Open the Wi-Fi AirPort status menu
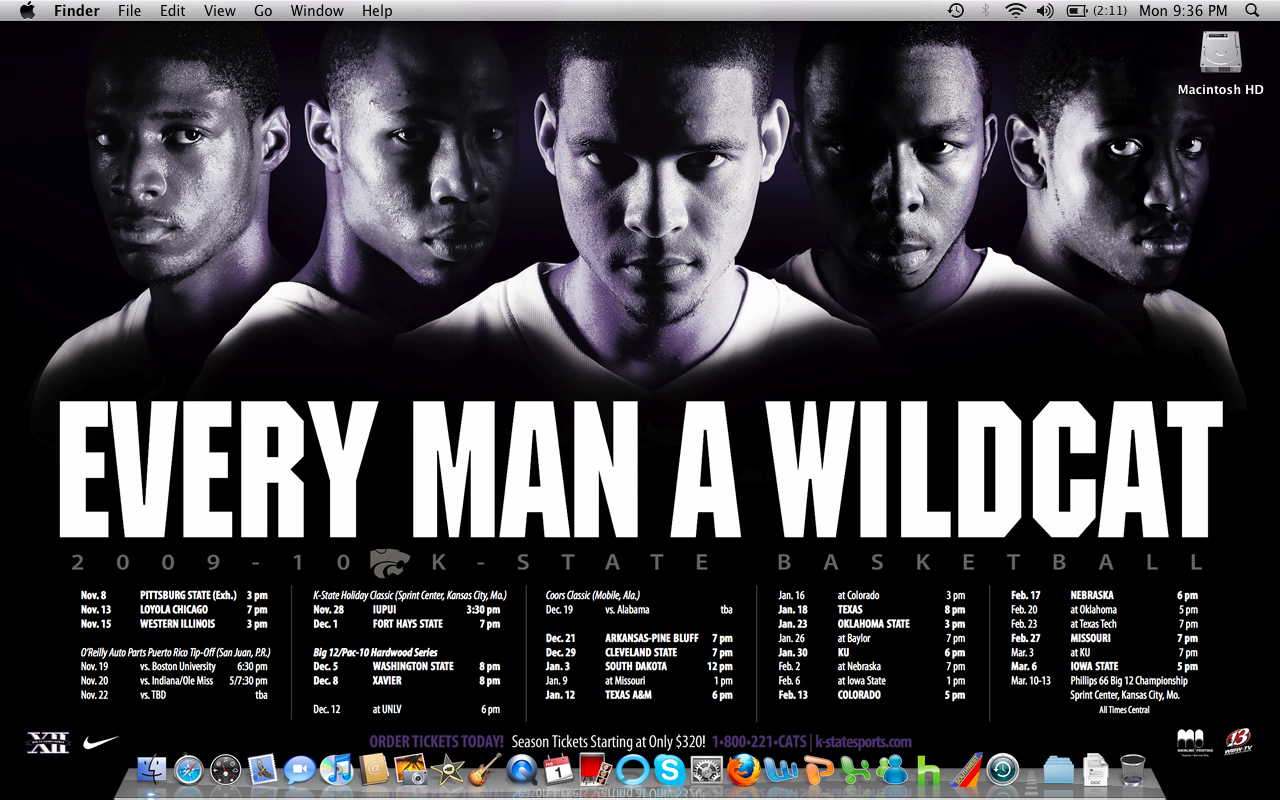Image resolution: width=1280 pixels, height=800 pixels. click(x=1016, y=11)
